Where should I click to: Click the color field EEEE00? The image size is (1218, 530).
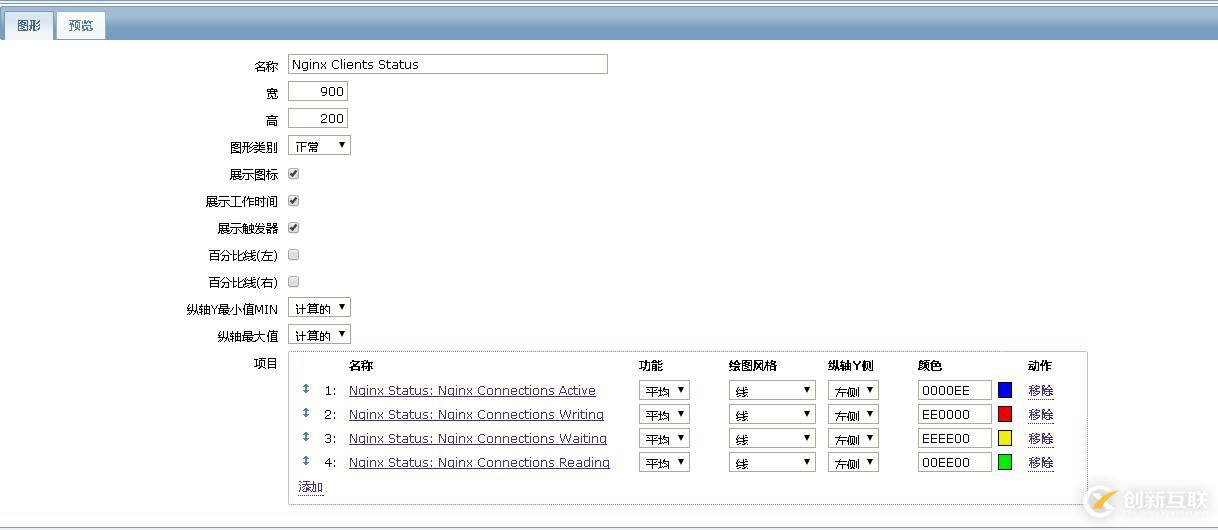[955, 438]
